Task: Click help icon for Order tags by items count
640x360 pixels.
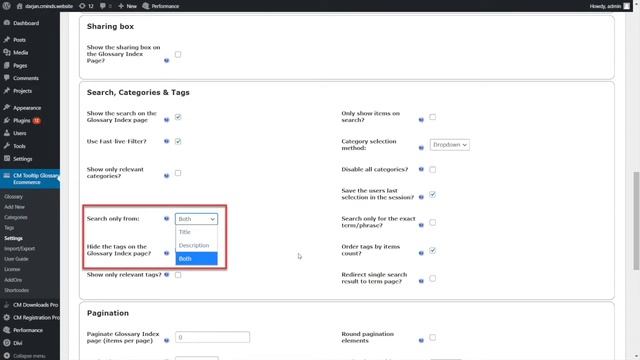Action: coord(421,253)
